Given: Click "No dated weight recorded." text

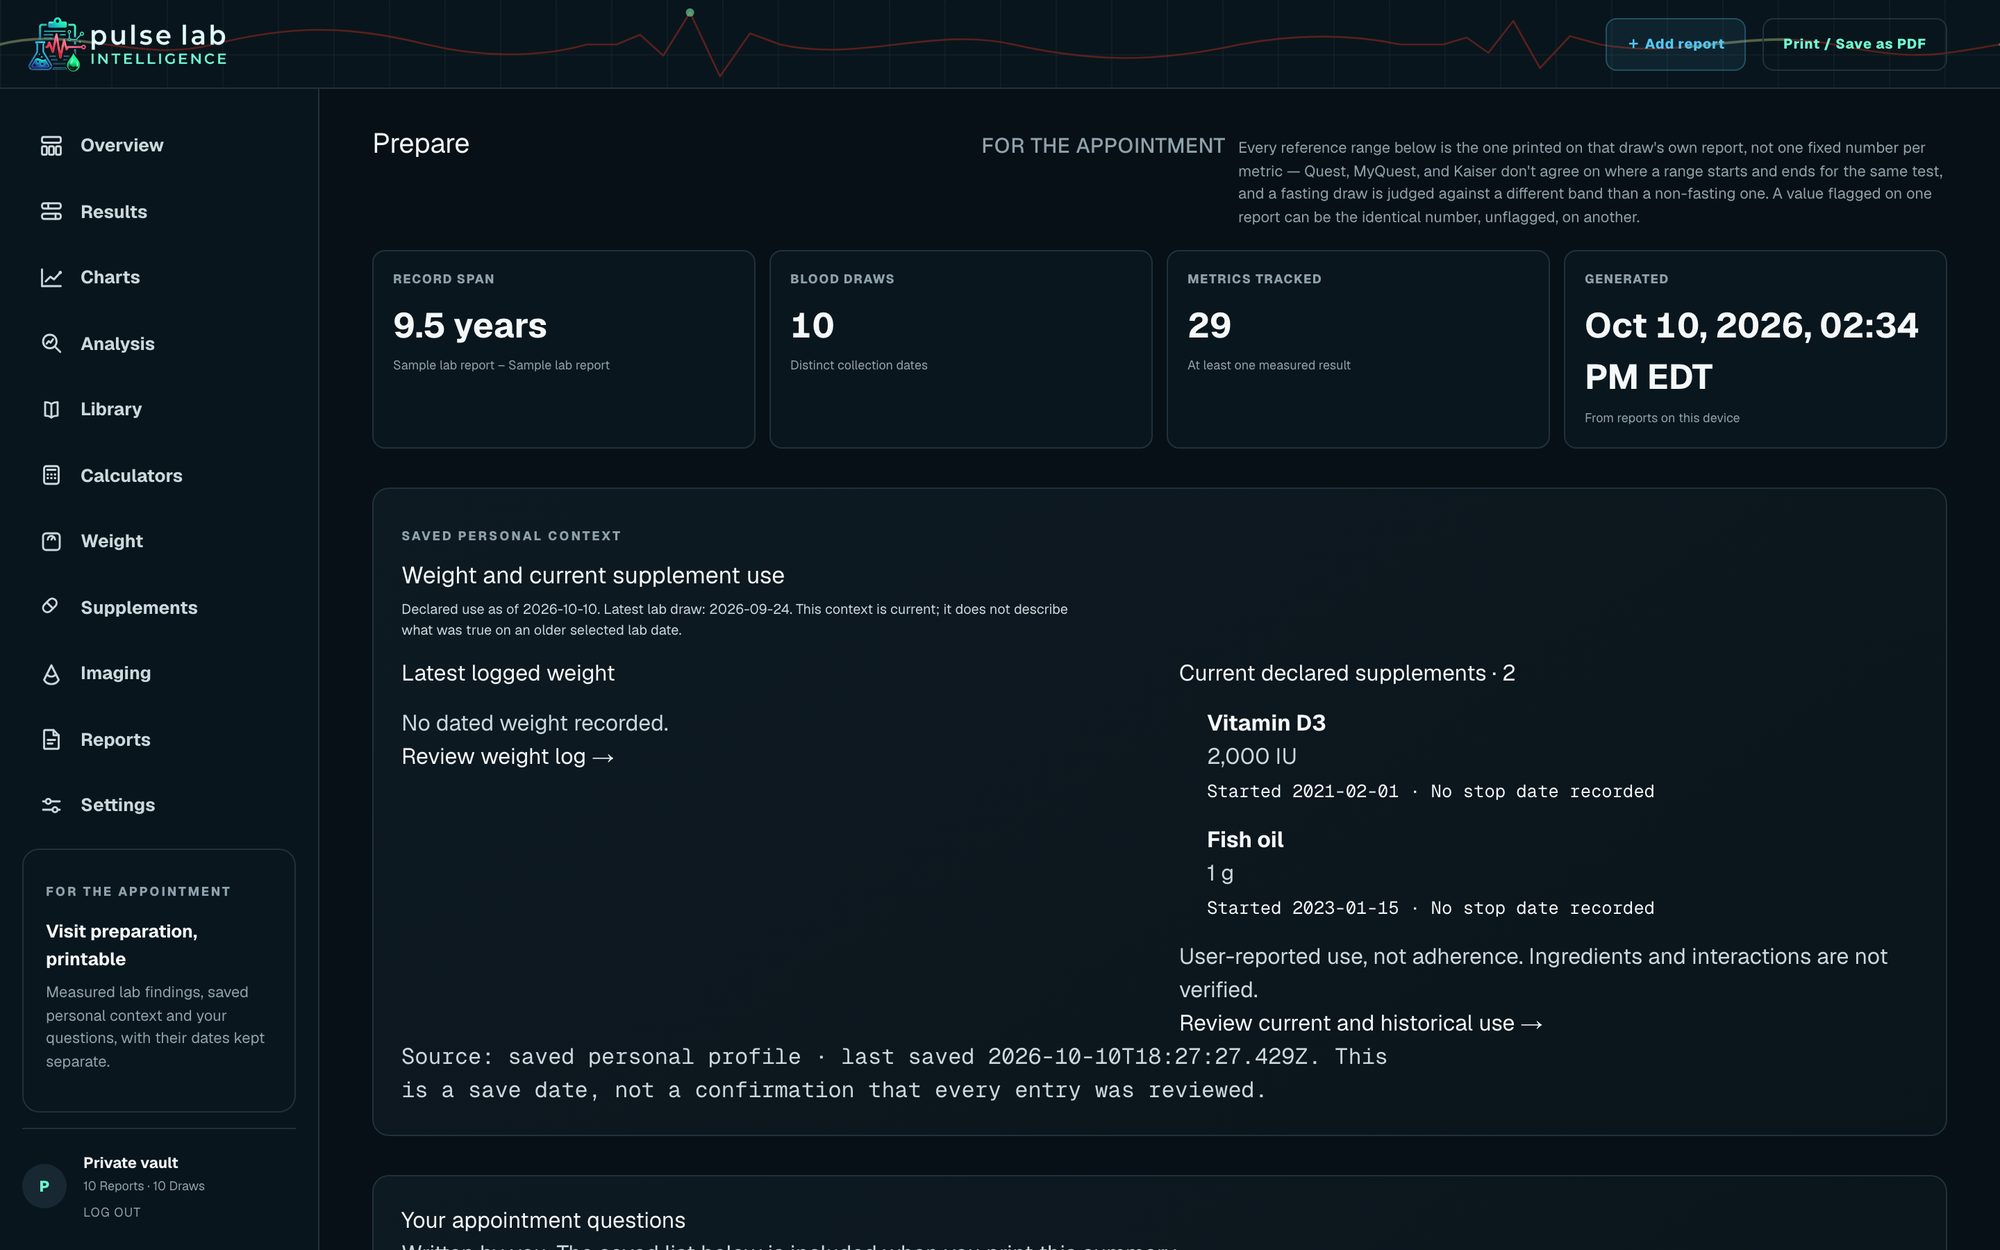Looking at the screenshot, I should pyautogui.click(x=535, y=724).
